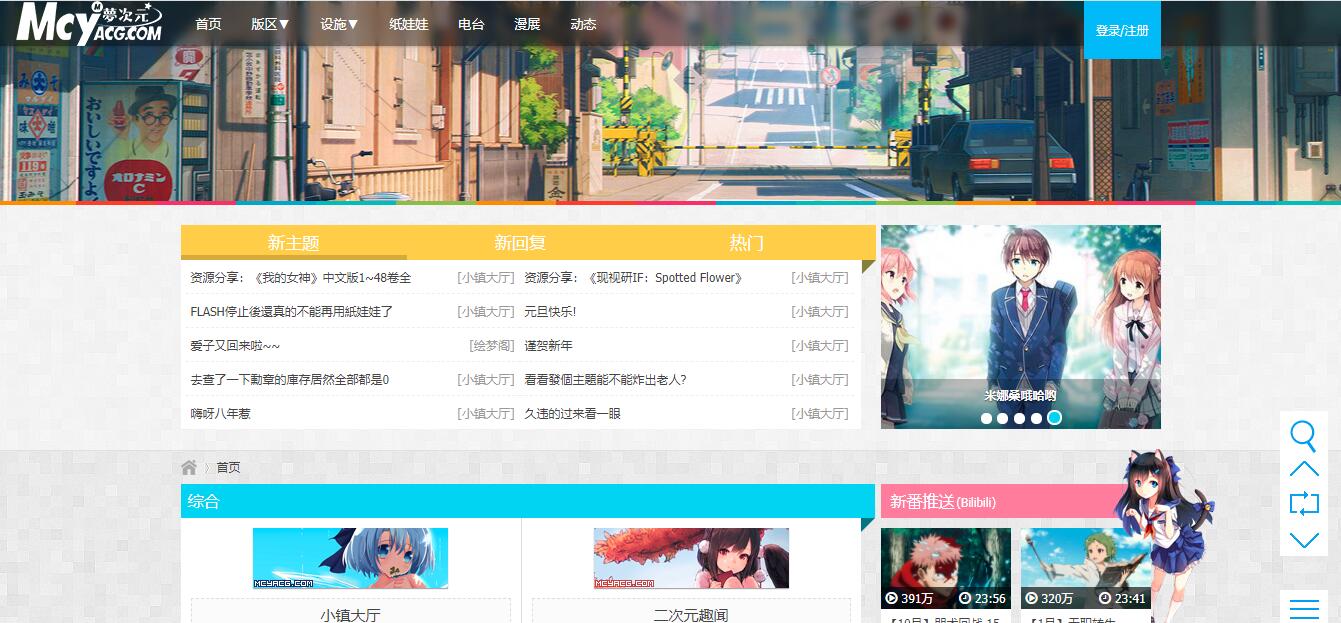Open thread 资源分享:《现视研IF: Spotted Flower》

[x=634, y=278]
